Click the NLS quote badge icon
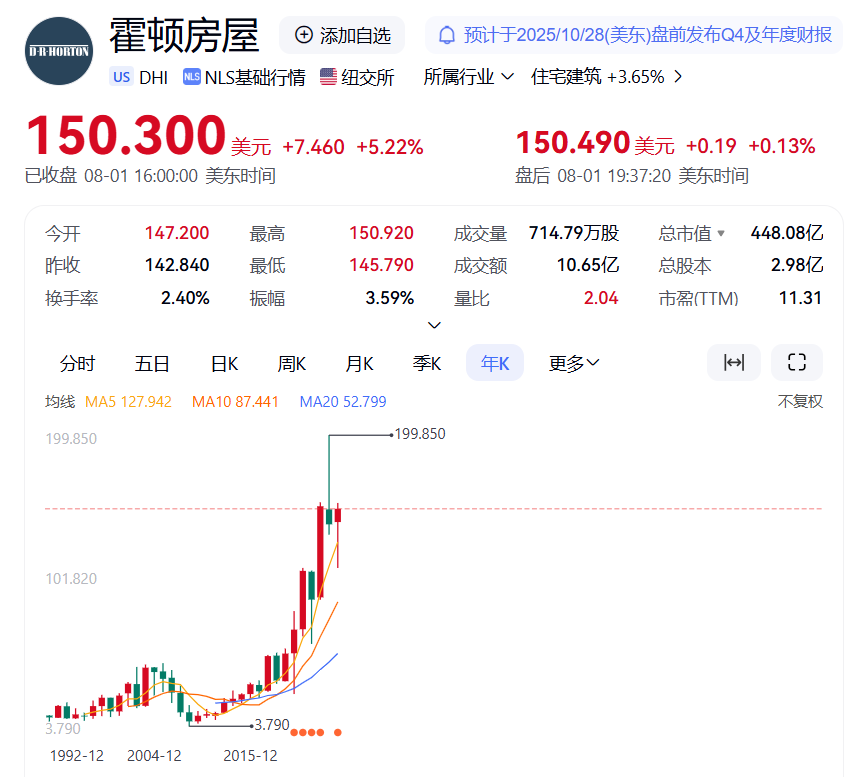 [192, 77]
